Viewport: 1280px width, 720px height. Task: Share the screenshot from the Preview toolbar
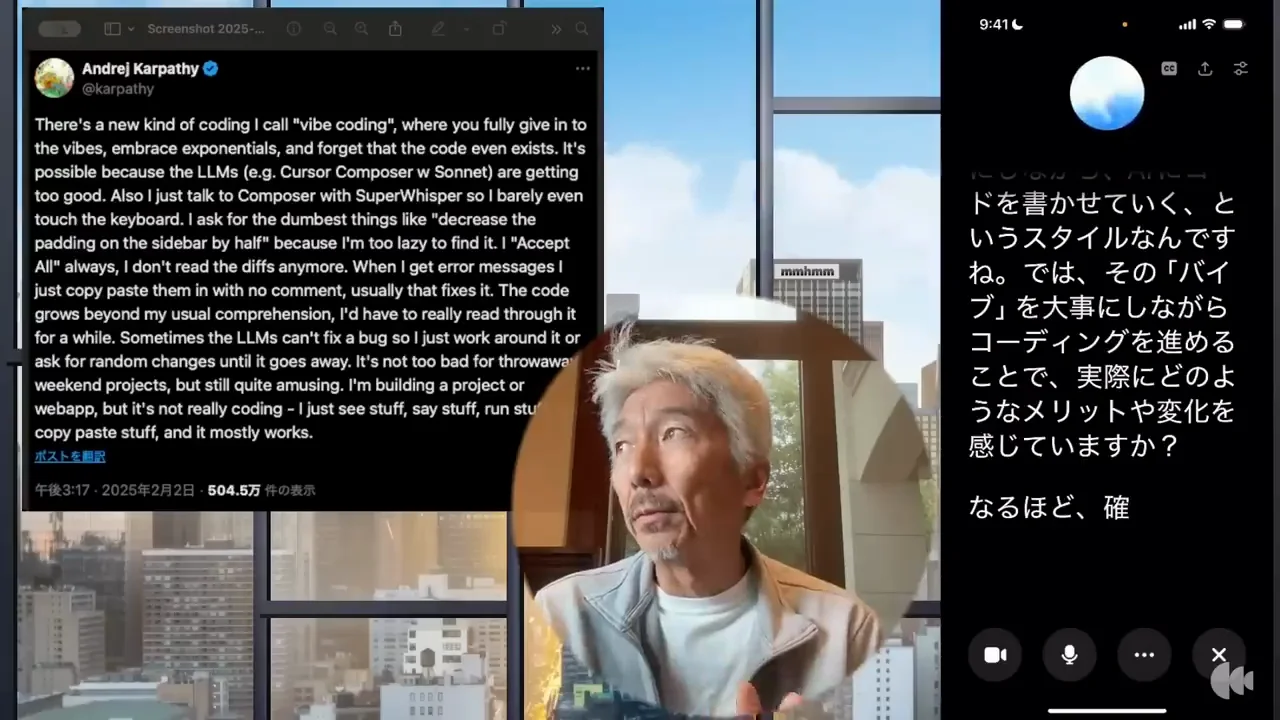click(396, 29)
